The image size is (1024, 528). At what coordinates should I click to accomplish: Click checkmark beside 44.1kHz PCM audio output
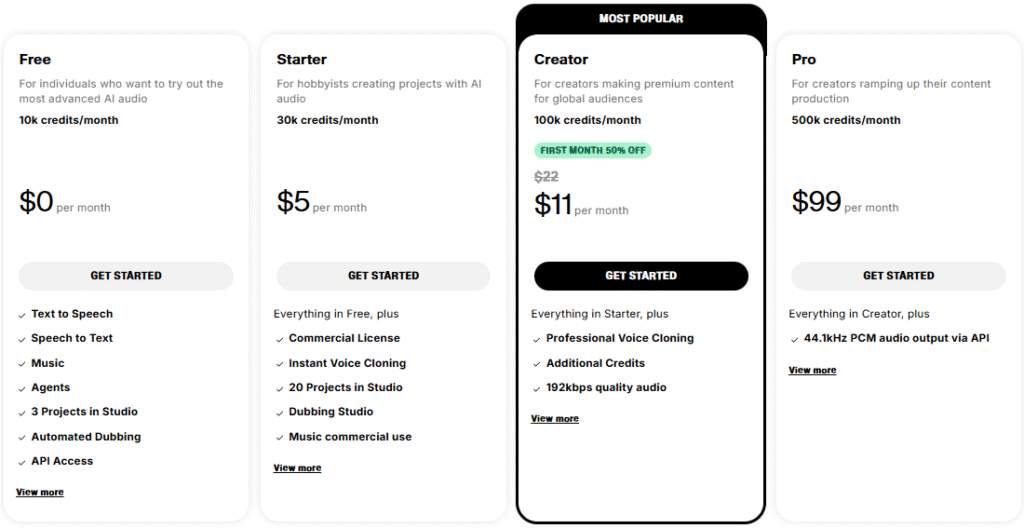tap(795, 339)
